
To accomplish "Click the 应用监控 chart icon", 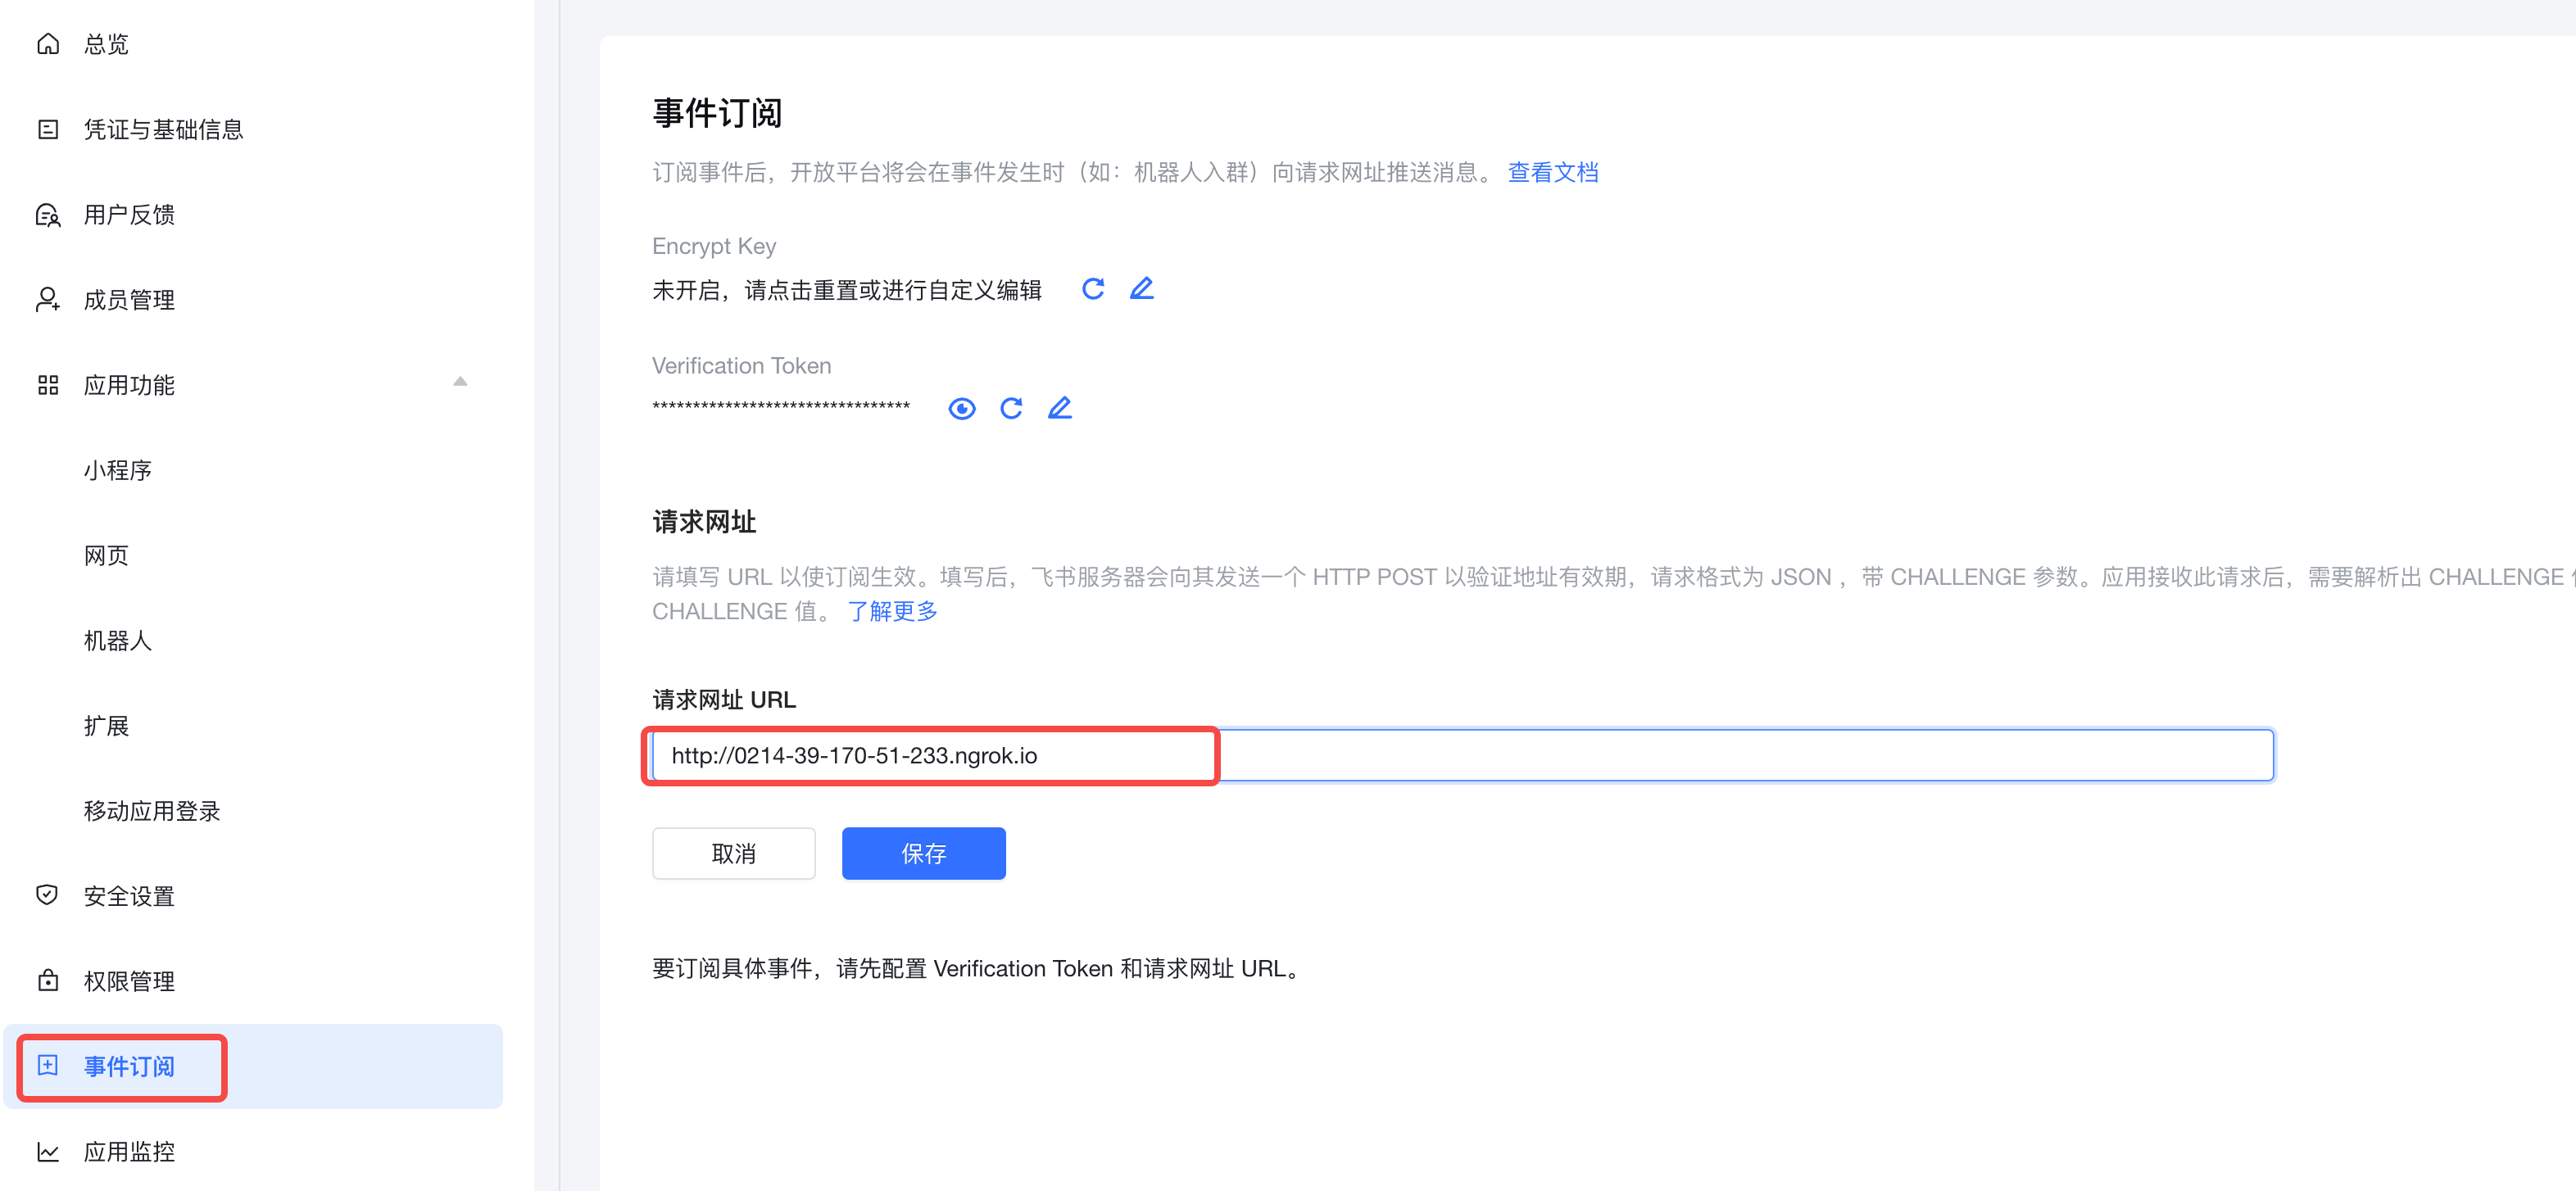I will (x=48, y=1151).
